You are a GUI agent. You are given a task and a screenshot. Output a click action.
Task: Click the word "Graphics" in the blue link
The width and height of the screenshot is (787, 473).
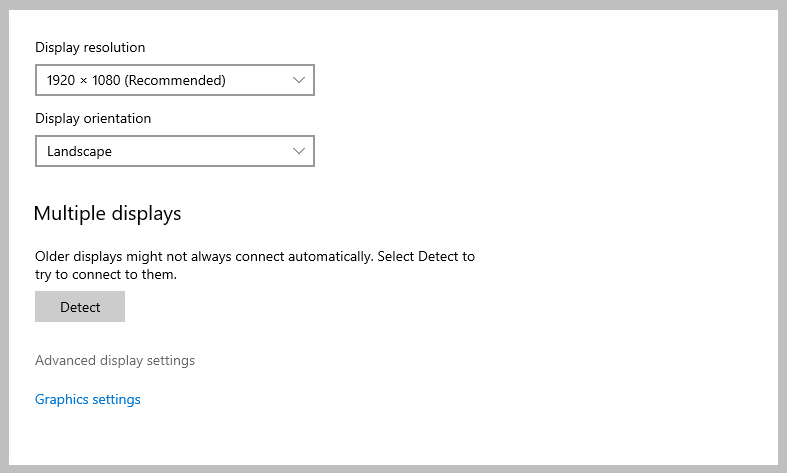[x=61, y=400]
